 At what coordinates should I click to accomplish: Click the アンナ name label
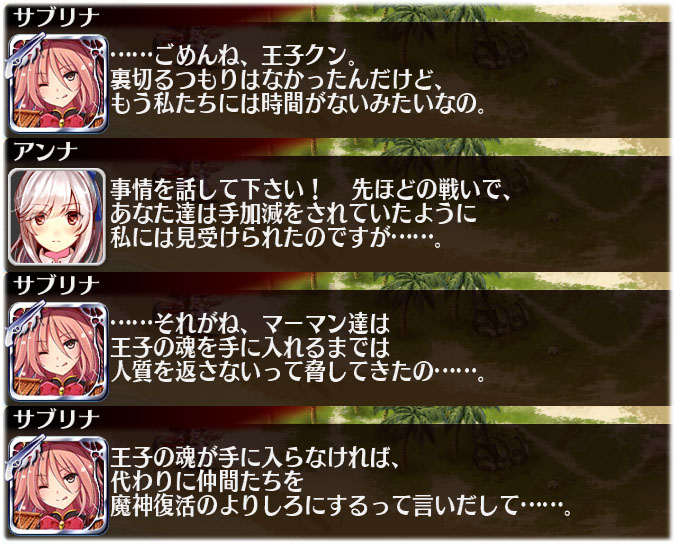[x=45, y=151]
